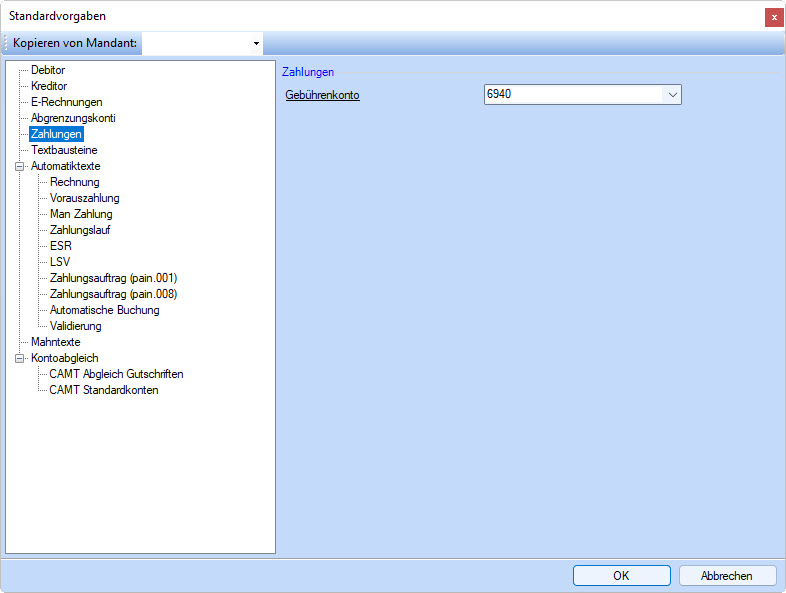
Task: Click the Gebührenkonto field with 6940
Action: click(x=570, y=95)
